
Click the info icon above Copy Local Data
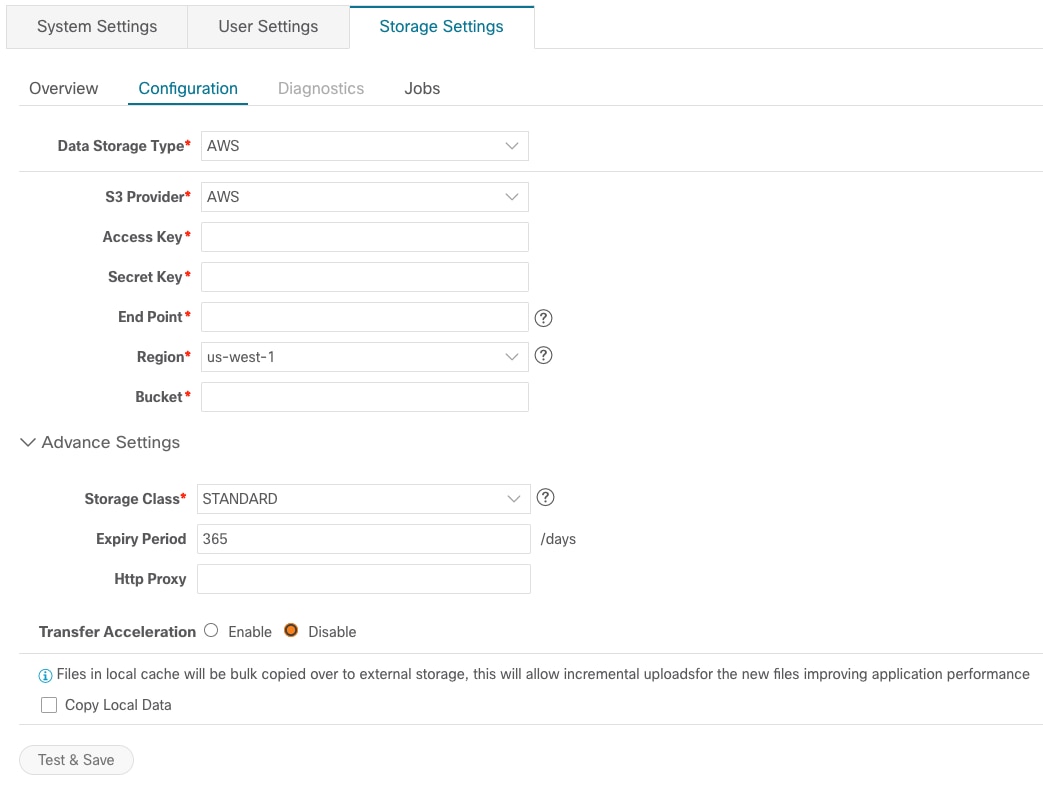(45, 675)
